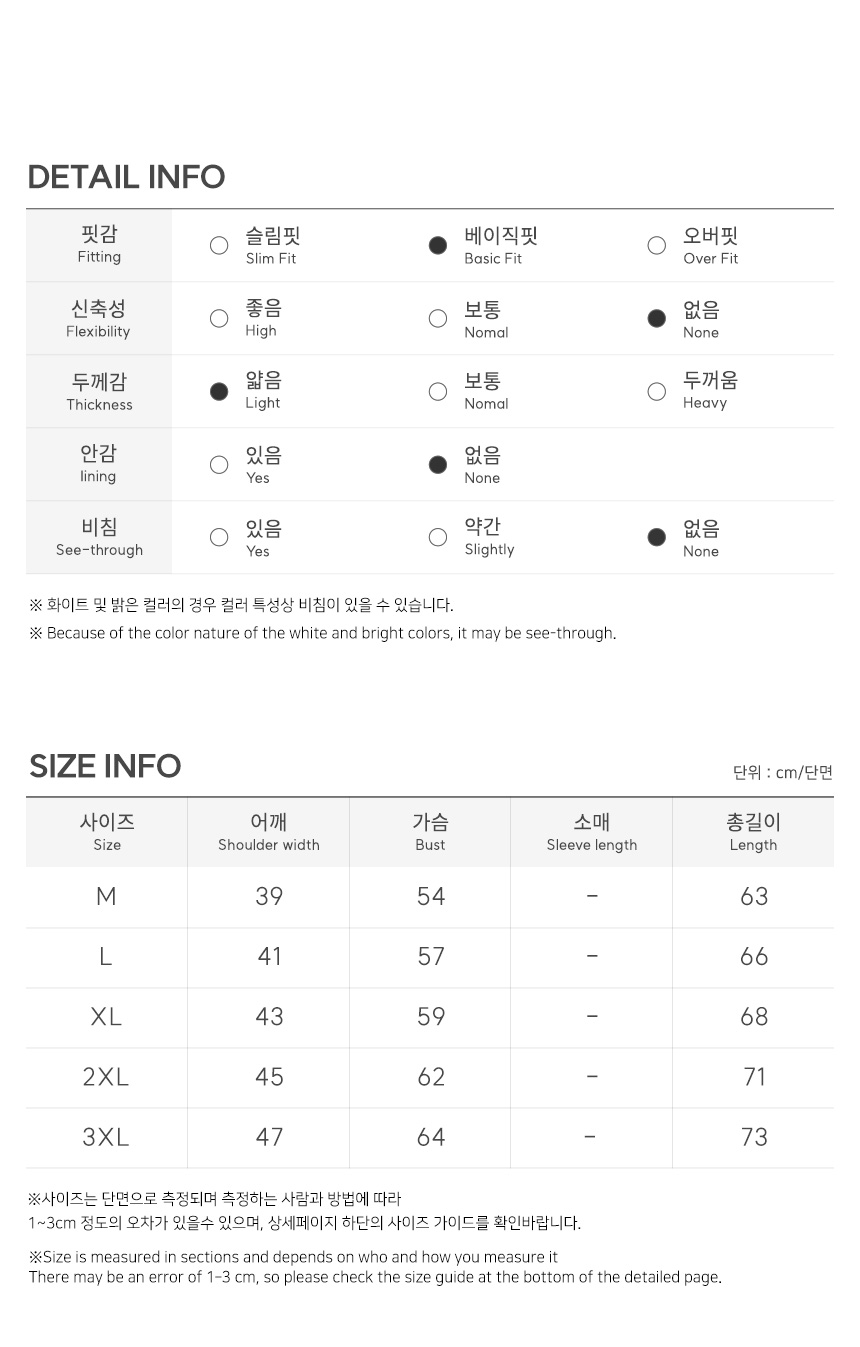Choose Slightly see-through option
This screenshot has width=860, height=1347.
[438, 537]
